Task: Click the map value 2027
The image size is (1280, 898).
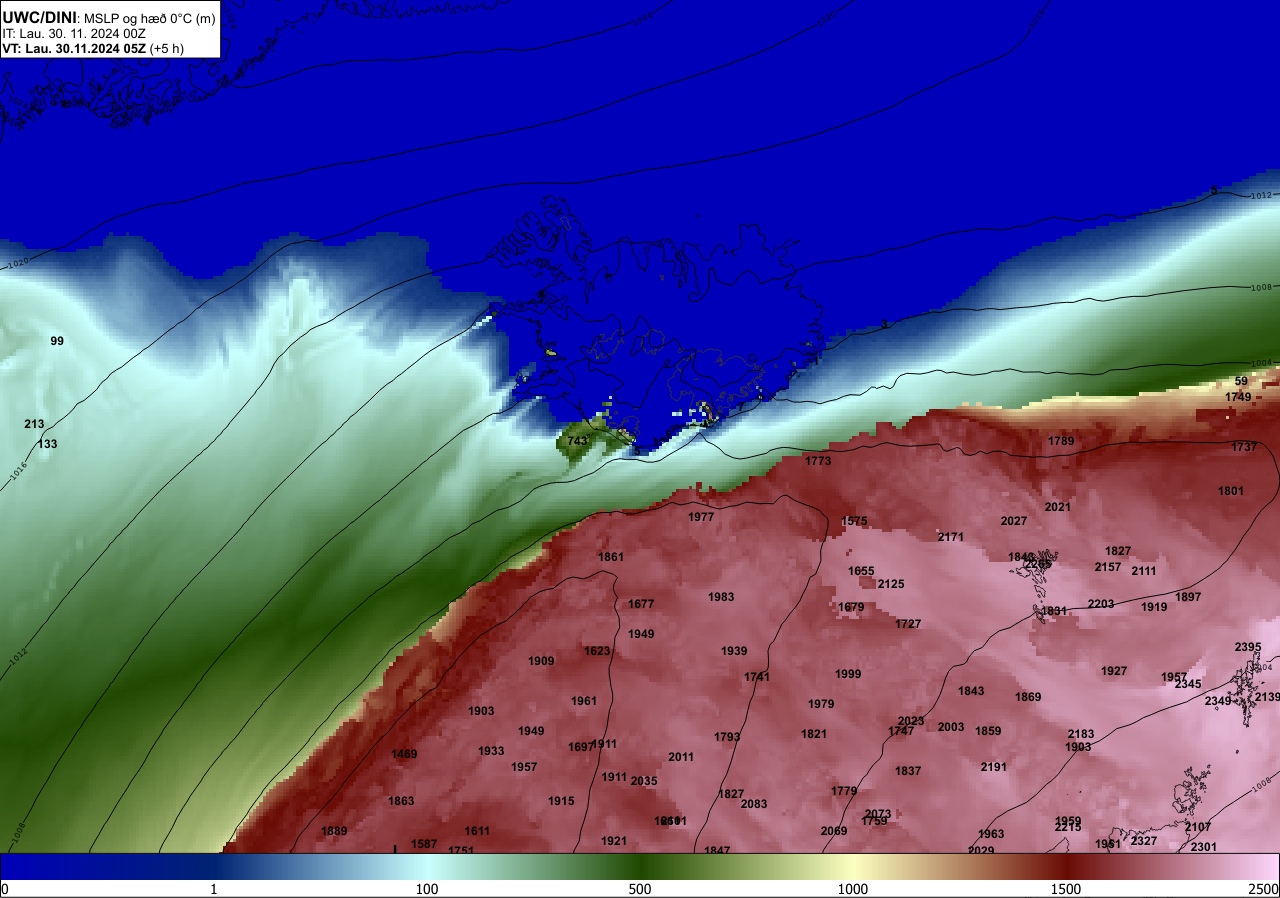Action: 1014,521
